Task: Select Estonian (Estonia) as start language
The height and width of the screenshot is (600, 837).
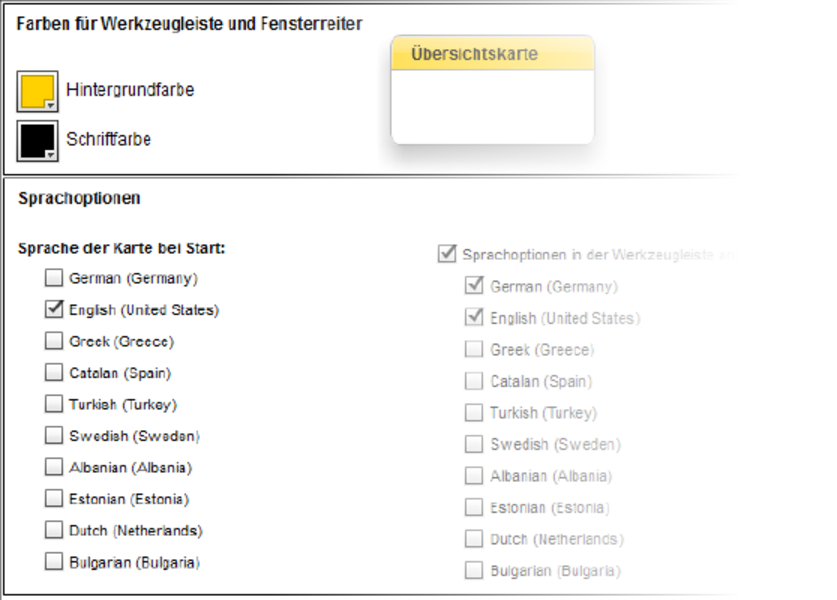Action: pyautogui.click(x=54, y=499)
